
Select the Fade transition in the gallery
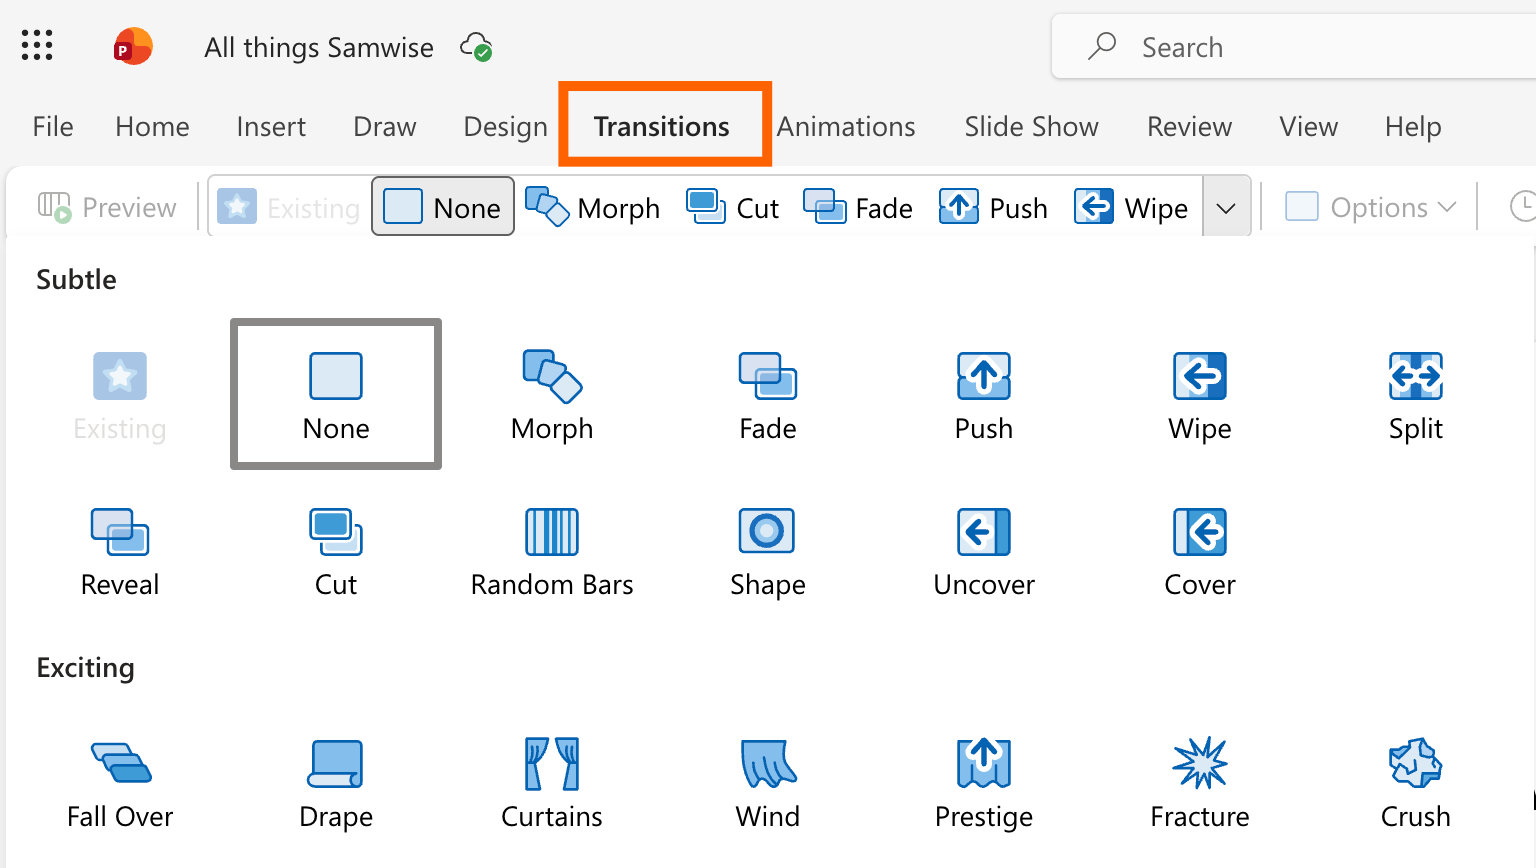(768, 396)
